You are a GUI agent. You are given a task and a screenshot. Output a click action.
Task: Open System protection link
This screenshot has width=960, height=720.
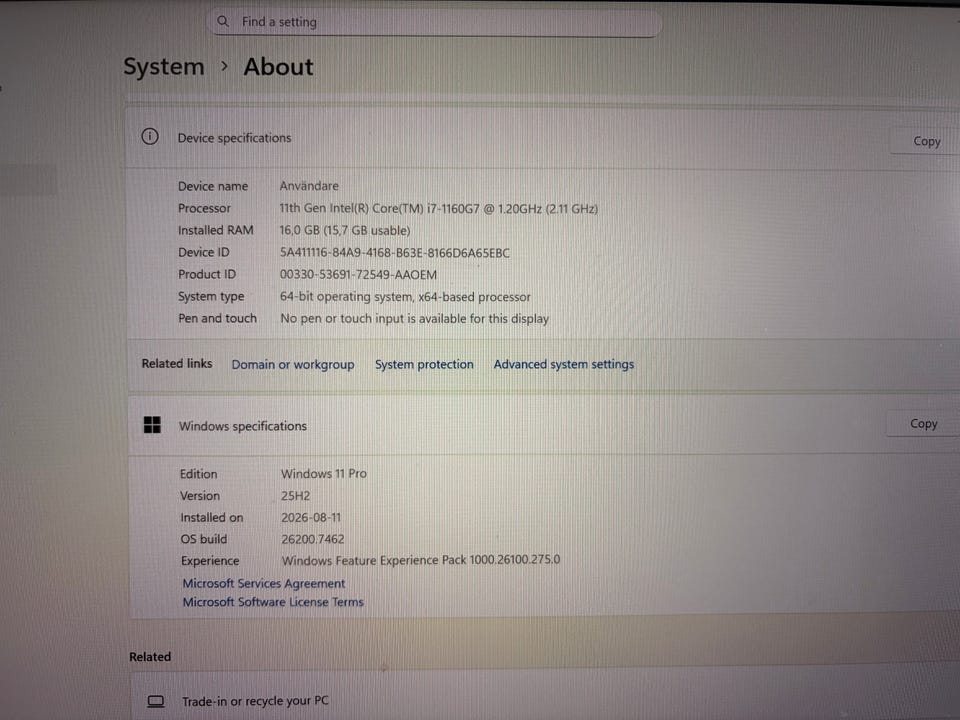[x=424, y=364]
